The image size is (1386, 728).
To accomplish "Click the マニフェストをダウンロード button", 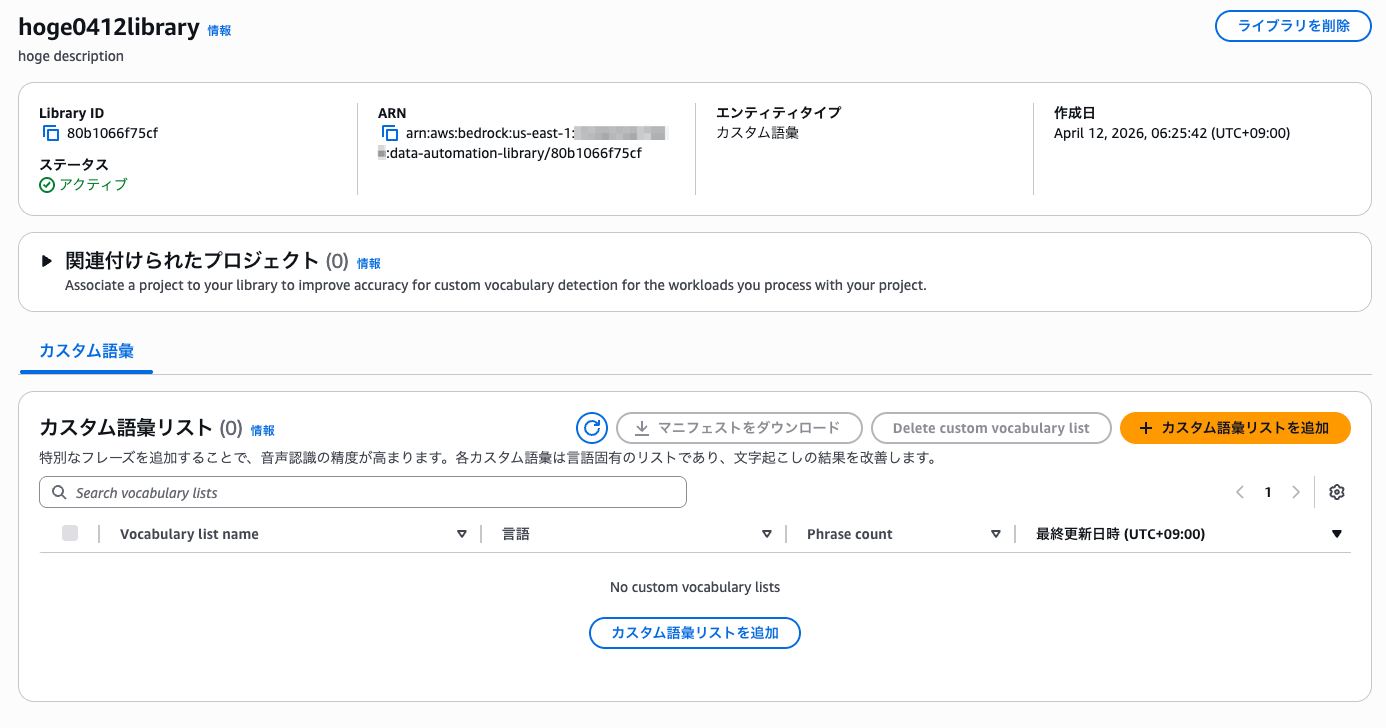I will click(x=739, y=427).
